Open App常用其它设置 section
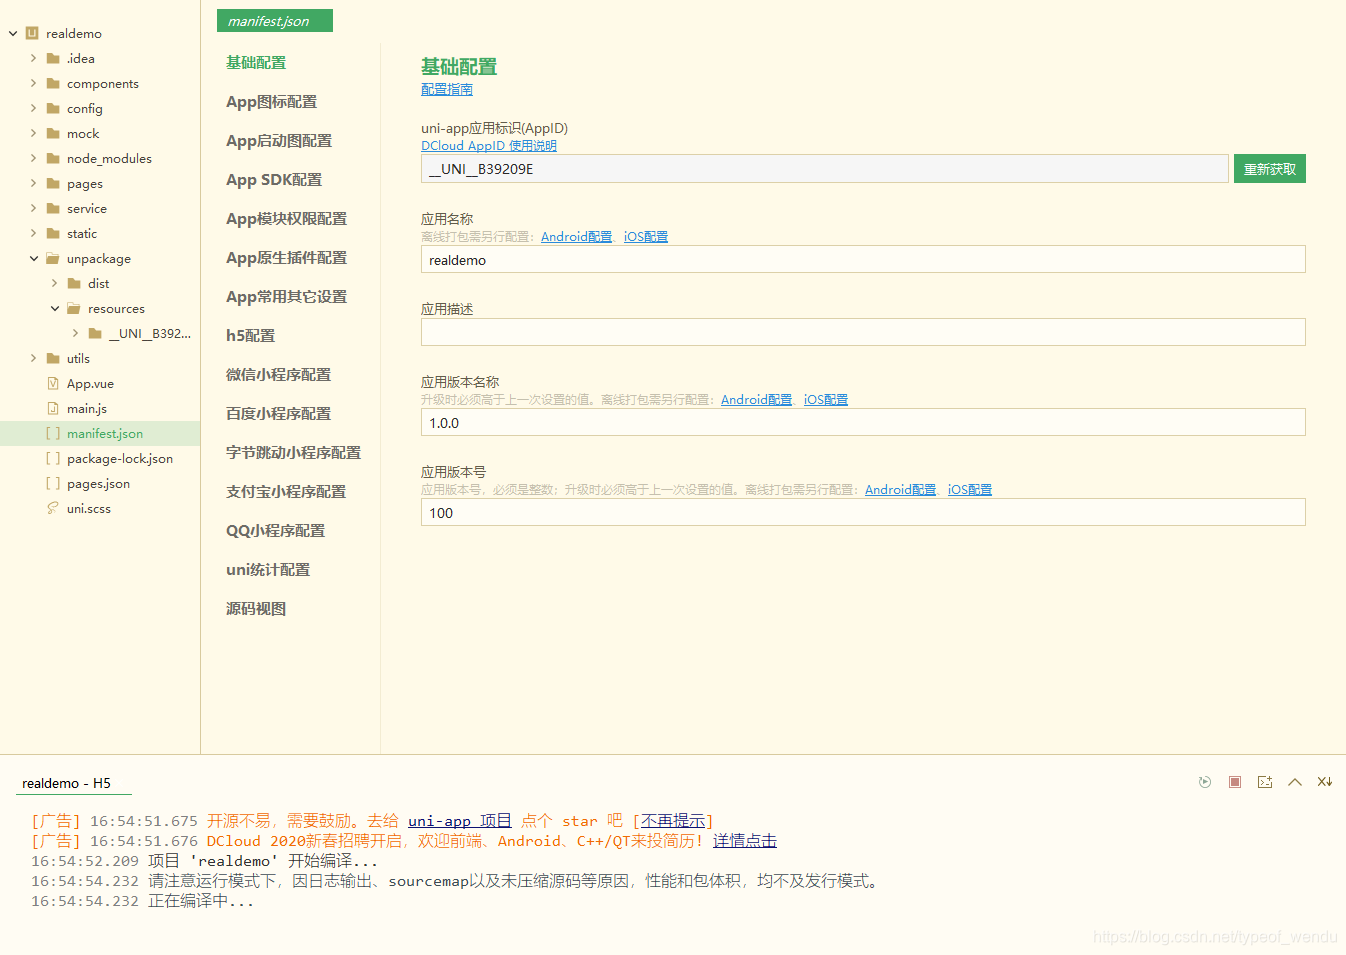This screenshot has height=955, width=1346. [x=286, y=296]
